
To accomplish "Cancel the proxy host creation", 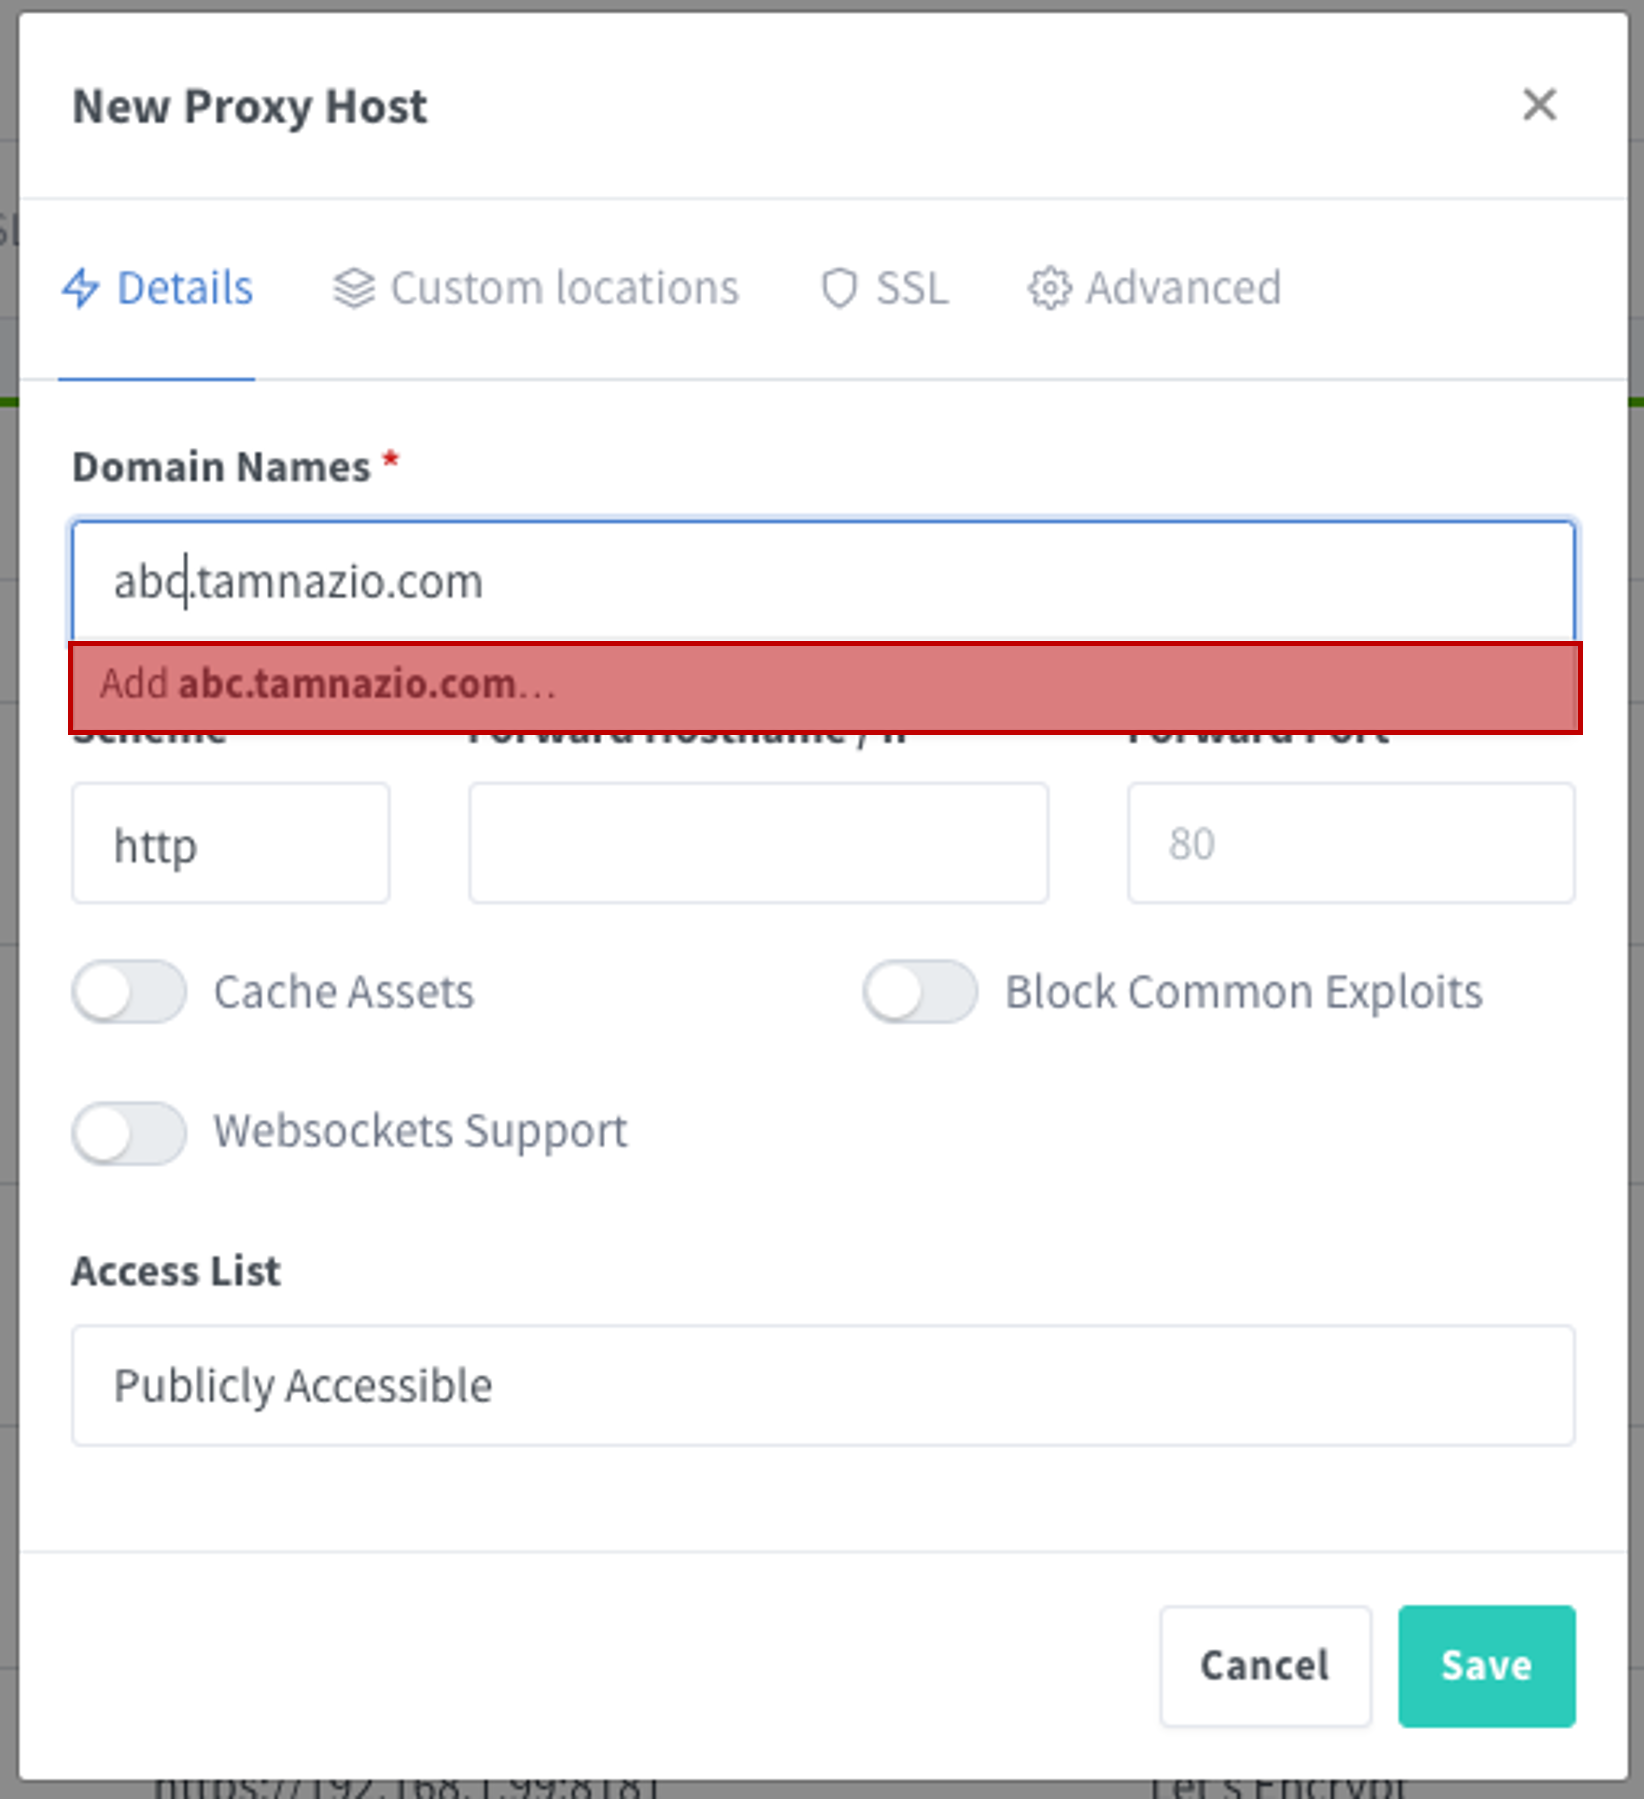I will tap(1265, 1666).
